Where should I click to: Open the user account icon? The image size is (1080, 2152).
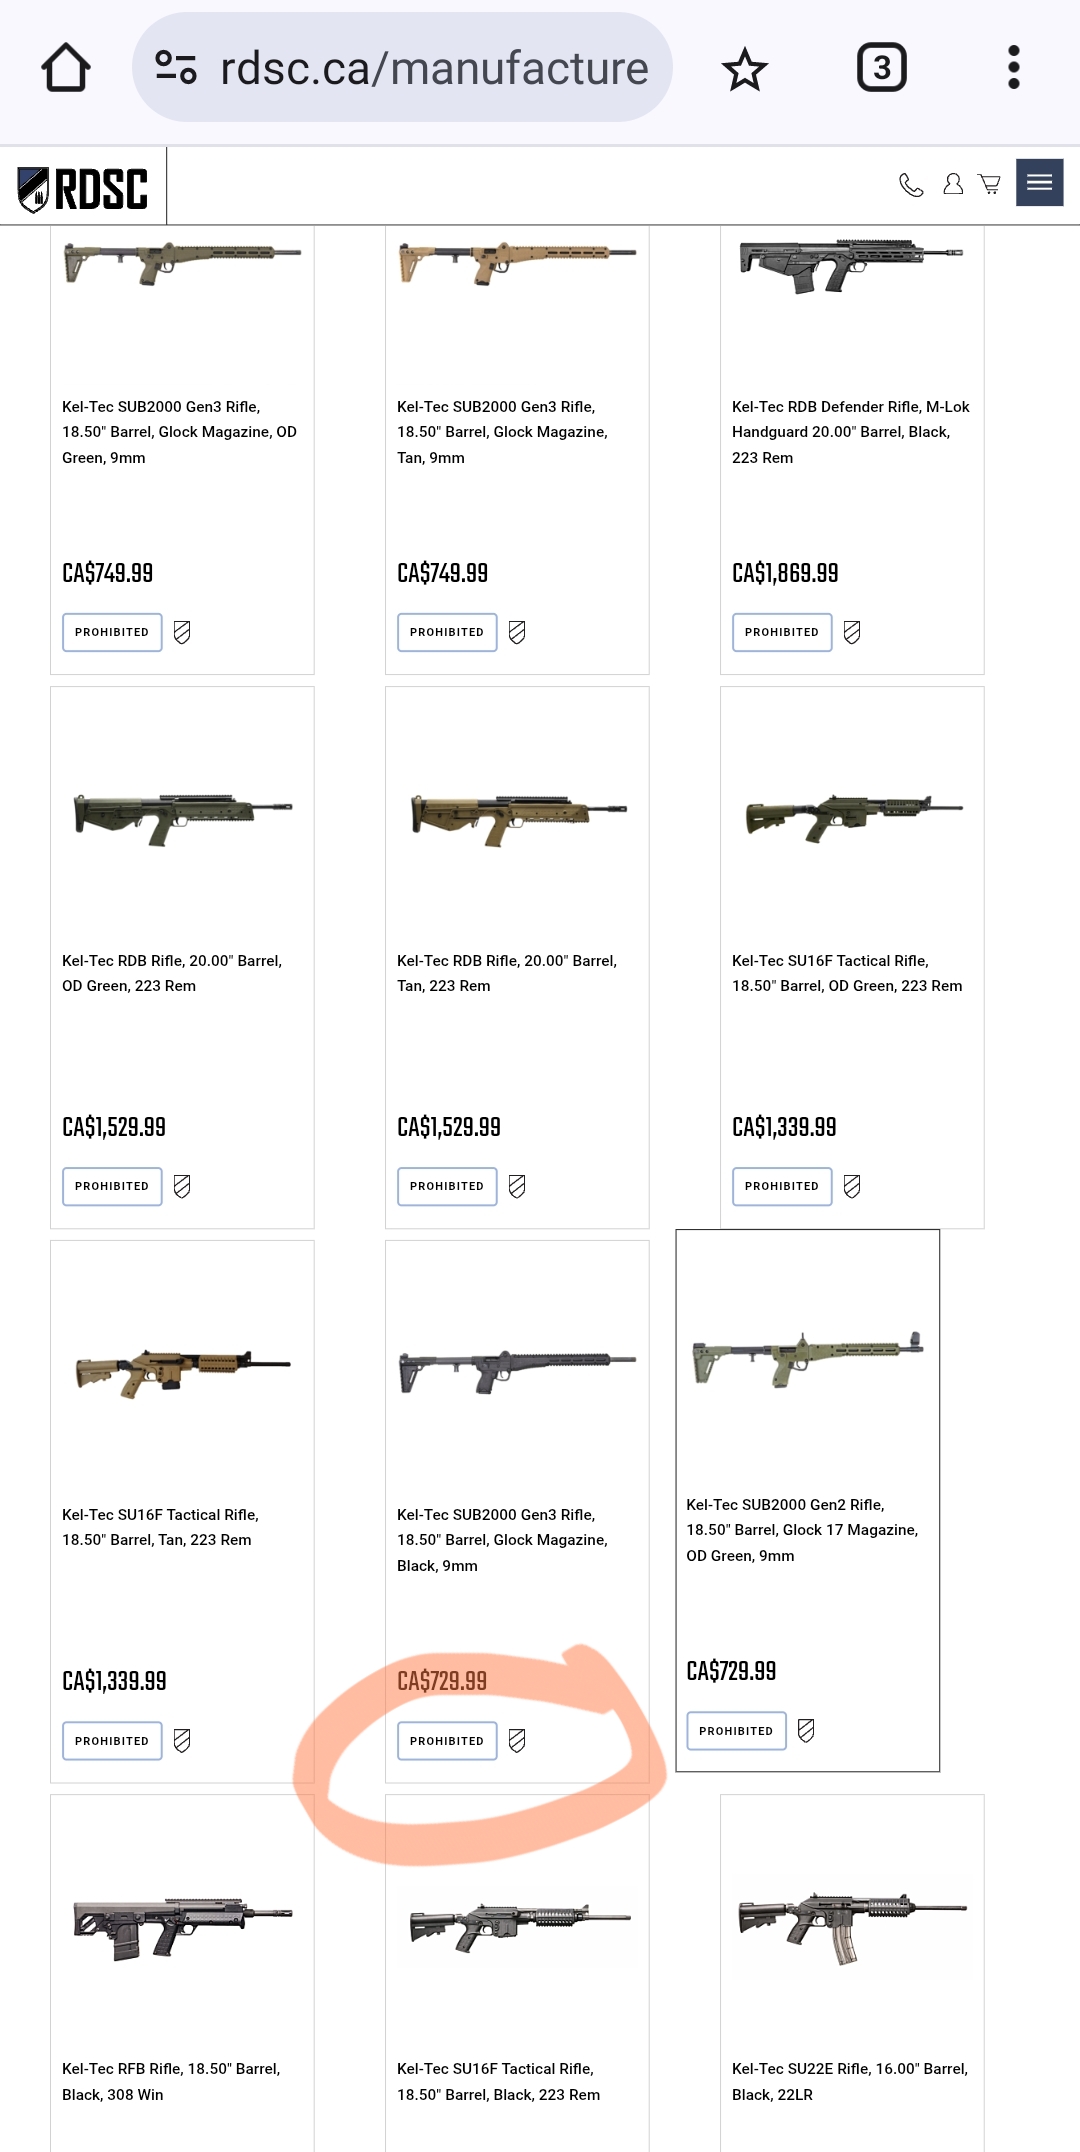[953, 184]
